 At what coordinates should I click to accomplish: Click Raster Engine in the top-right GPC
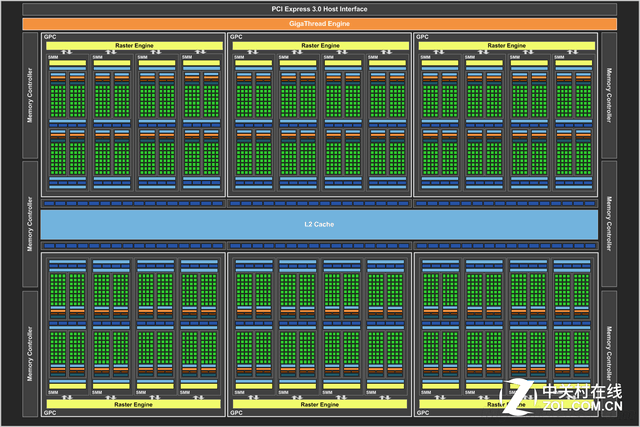[506, 46]
